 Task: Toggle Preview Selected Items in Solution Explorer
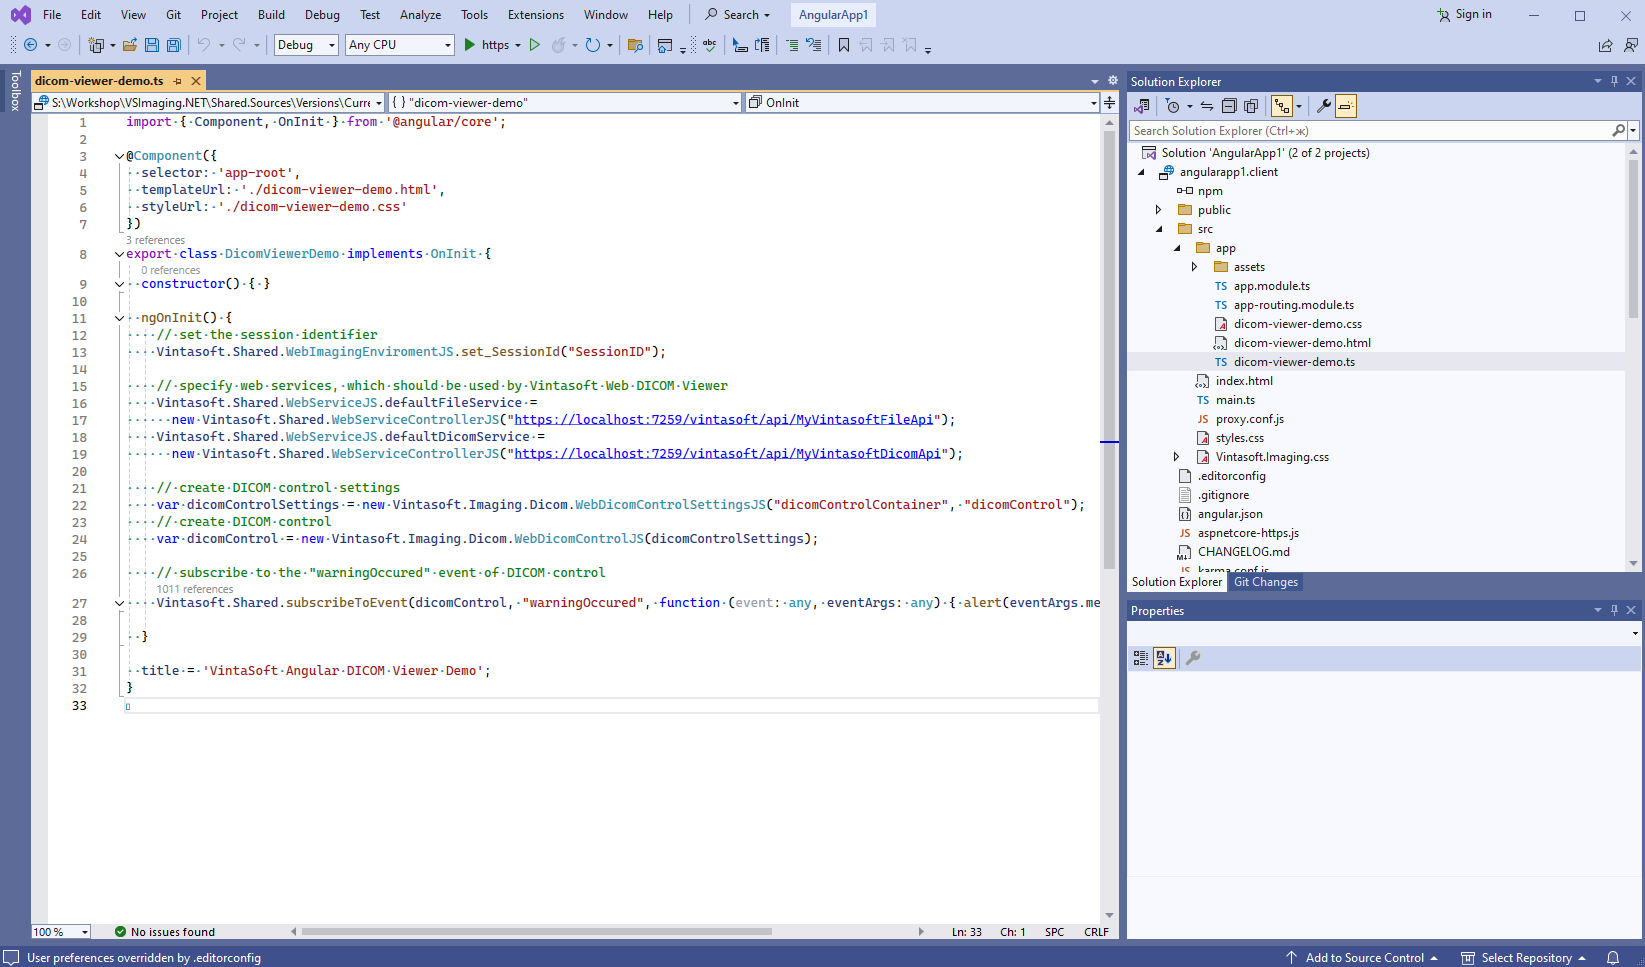[x=1346, y=106]
